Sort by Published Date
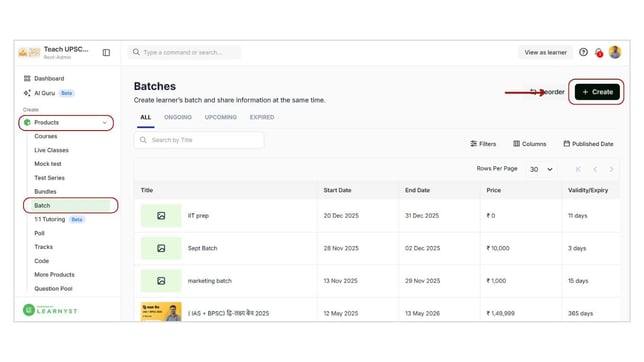 (588, 144)
